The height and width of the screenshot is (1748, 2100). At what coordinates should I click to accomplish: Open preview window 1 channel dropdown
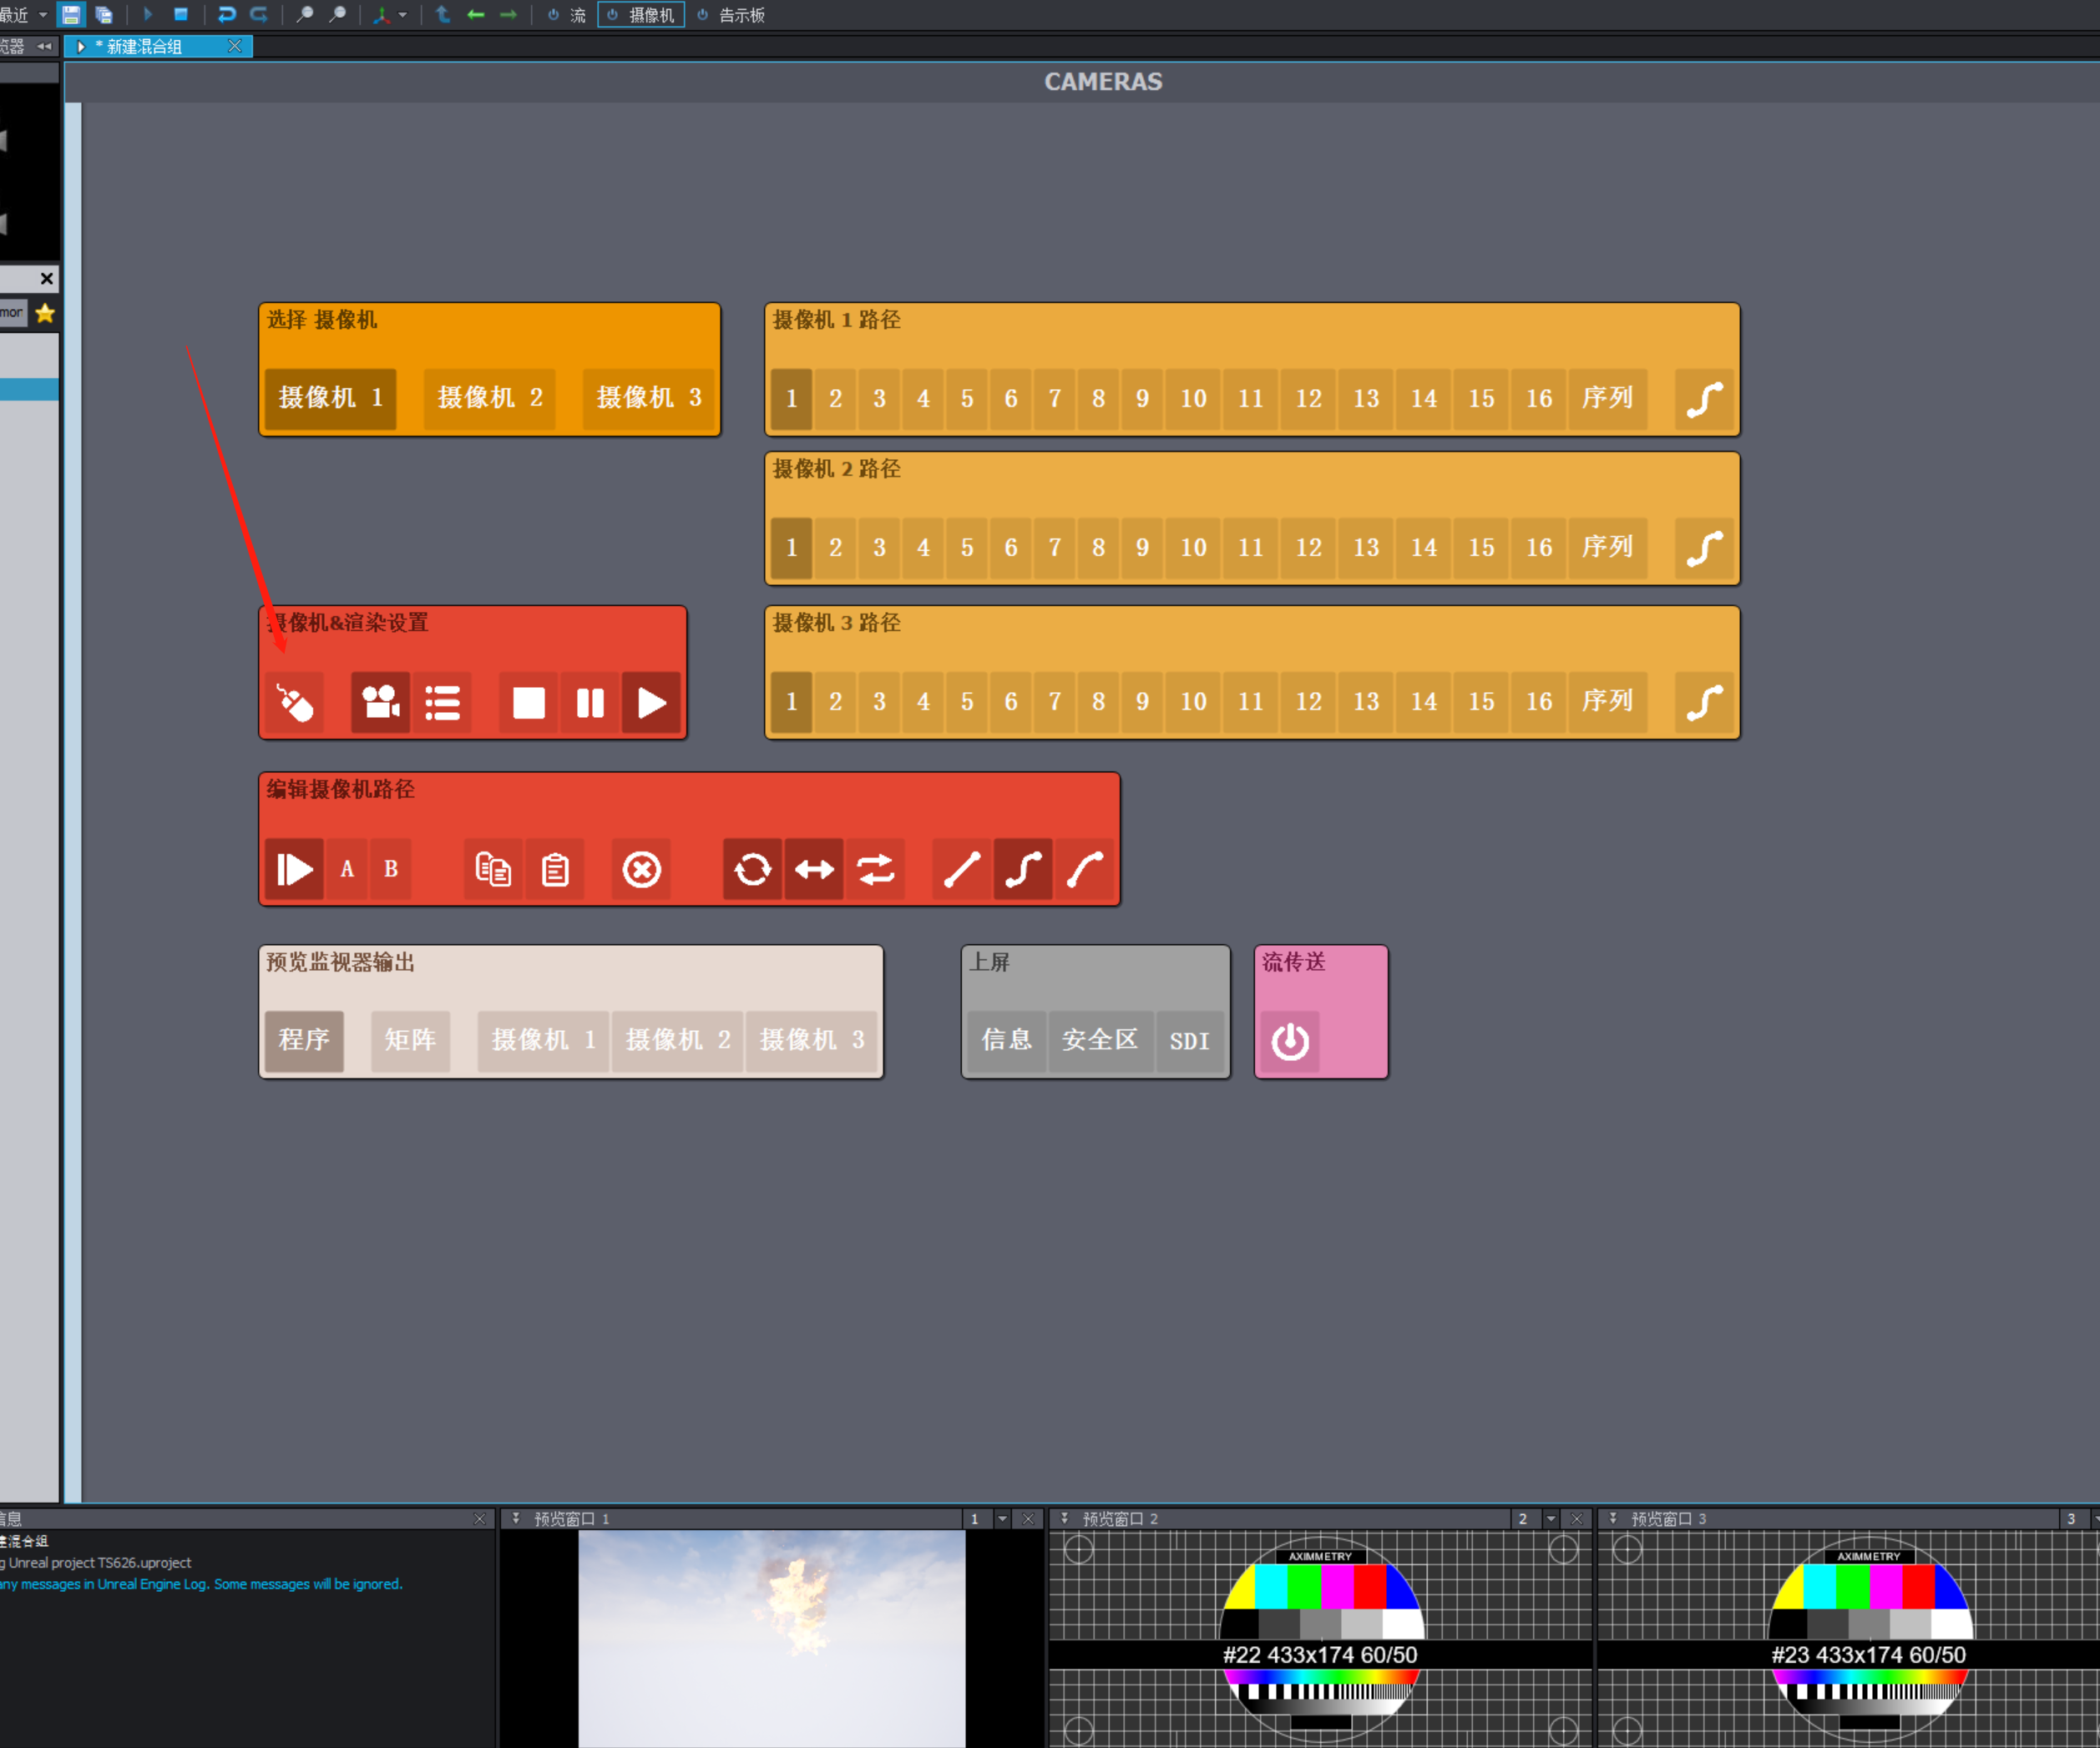(1002, 1519)
